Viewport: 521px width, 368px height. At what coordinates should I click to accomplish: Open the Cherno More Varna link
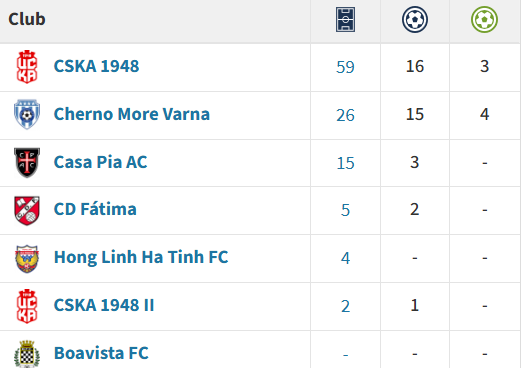pyautogui.click(x=132, y=114)
